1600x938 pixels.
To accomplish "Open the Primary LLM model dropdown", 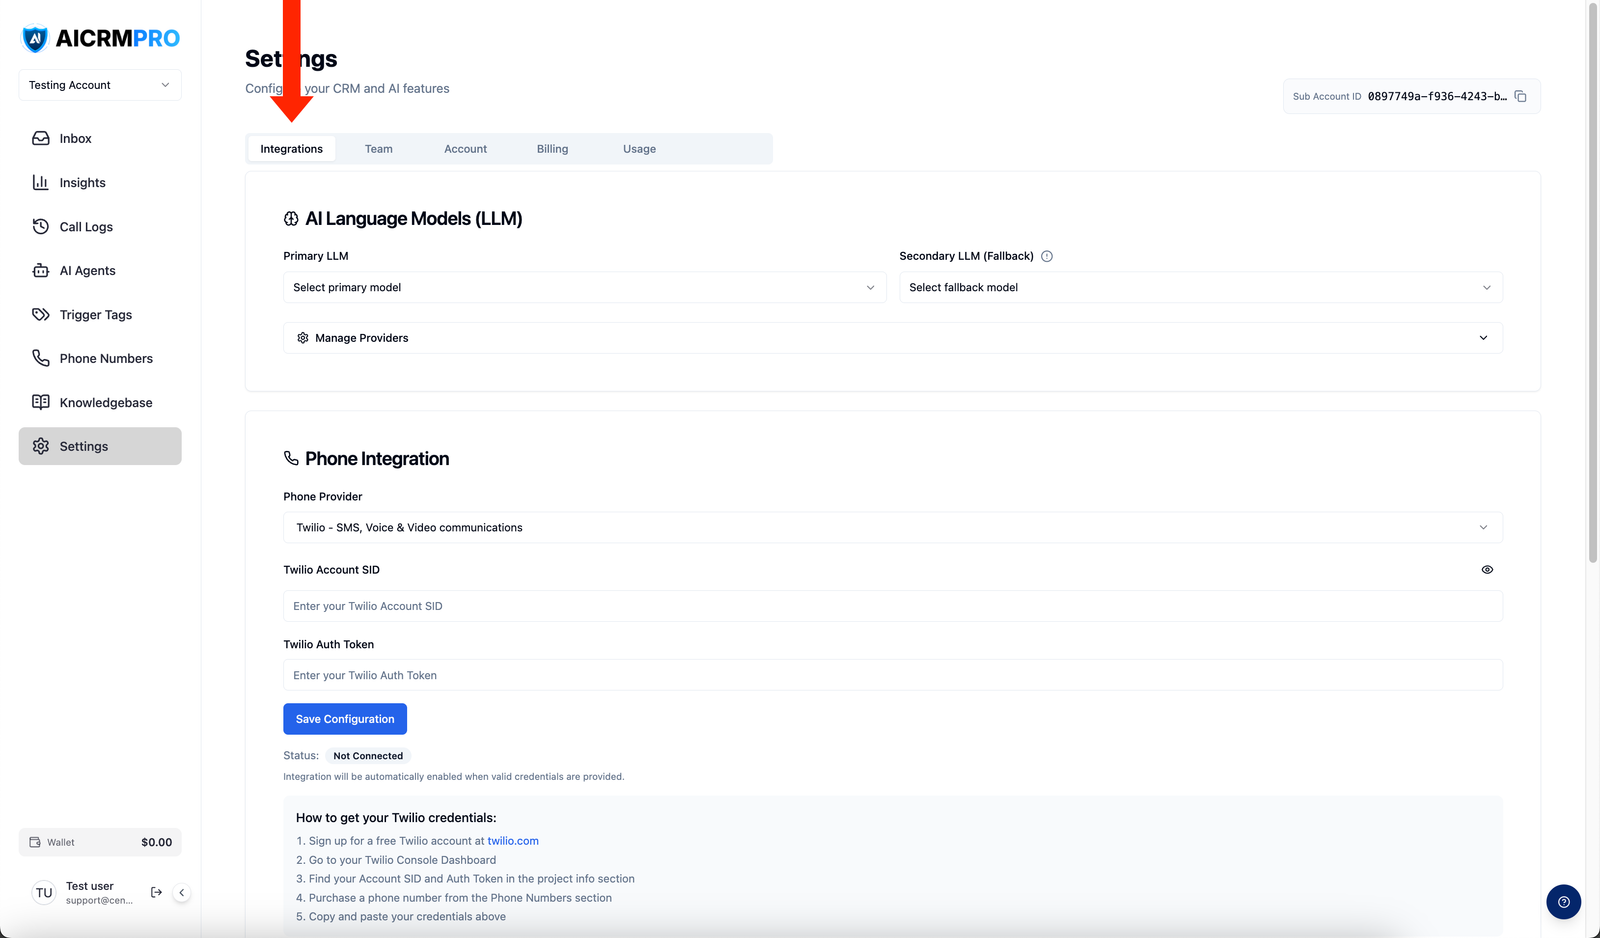I will click(584, 287).
